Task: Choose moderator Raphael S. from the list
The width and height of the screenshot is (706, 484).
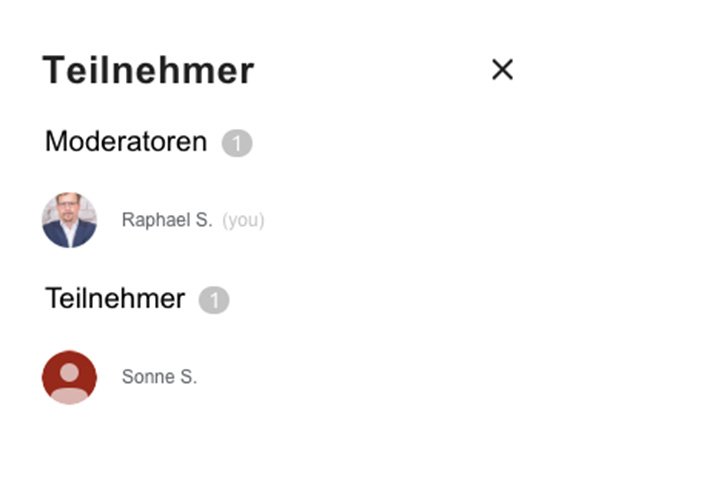Action: 167,220
